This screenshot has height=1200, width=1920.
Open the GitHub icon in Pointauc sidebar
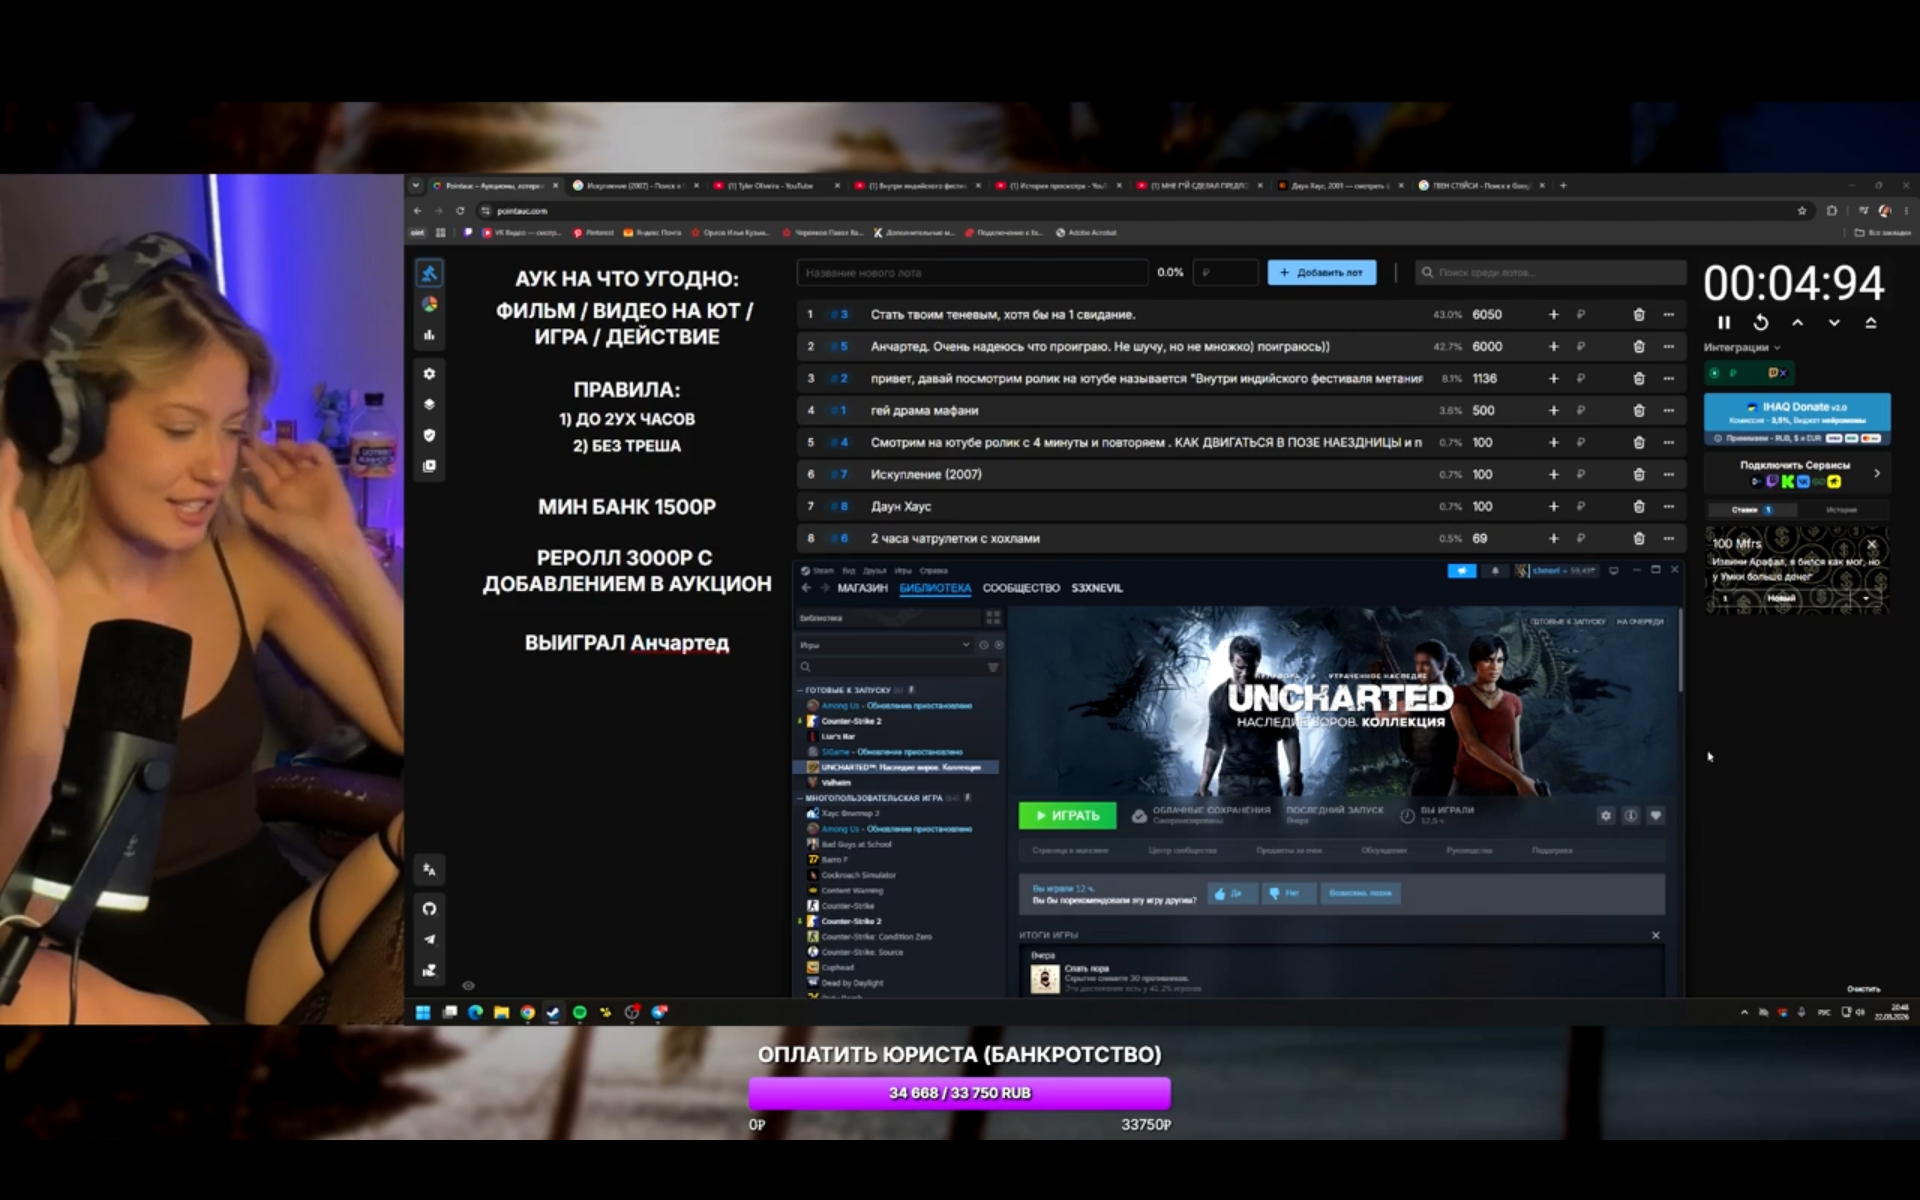[x=429, y=908]
